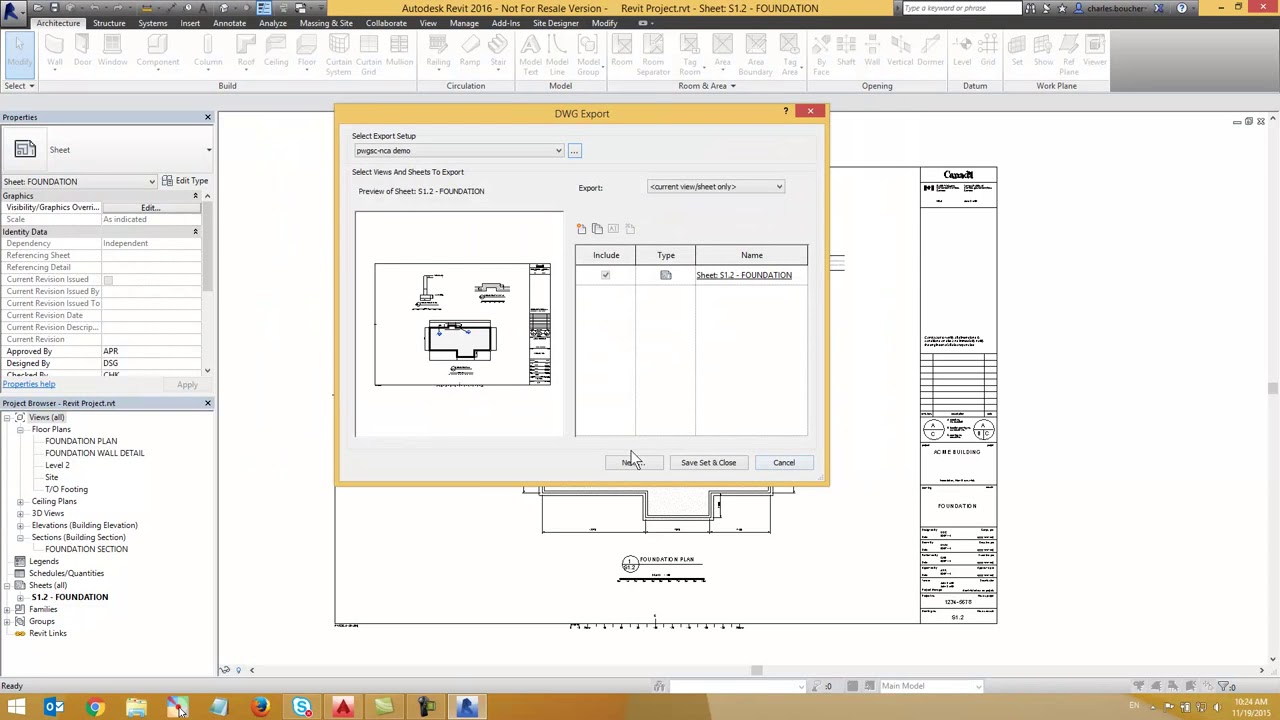
Task: Collapse the Graphics section in Properties
Action: point(195,196)
